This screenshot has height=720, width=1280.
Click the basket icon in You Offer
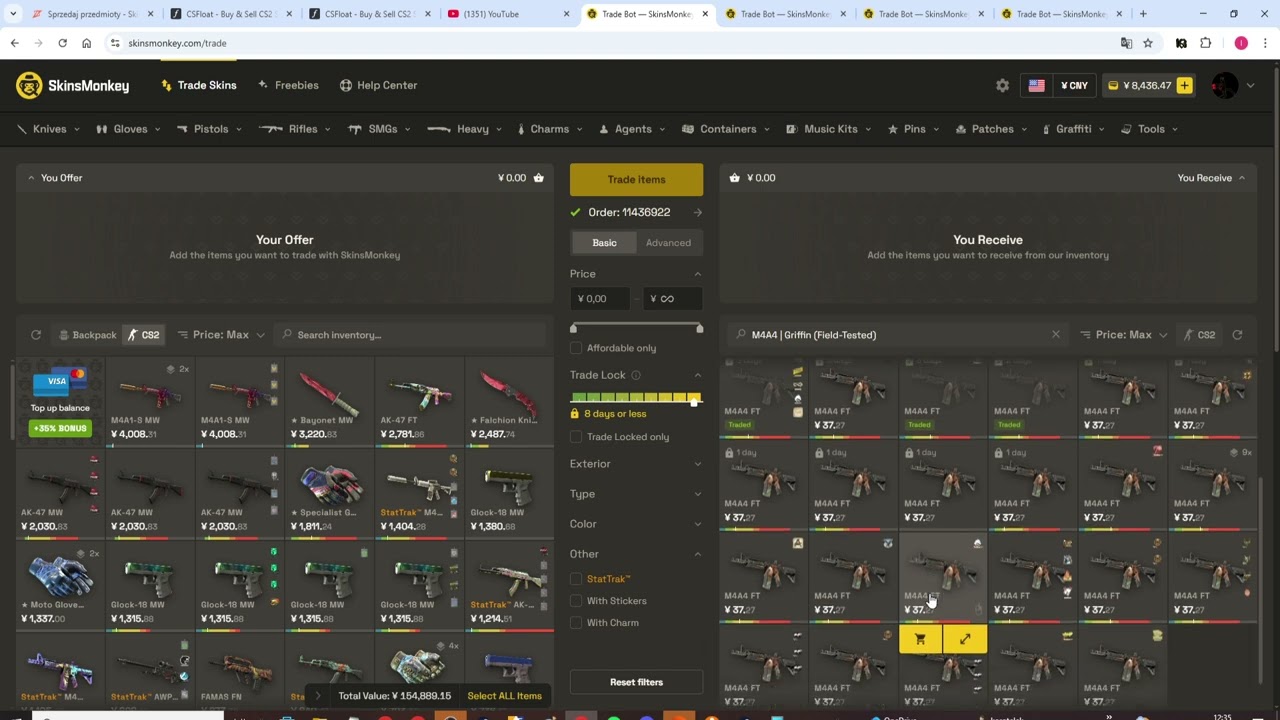click(538, 178)
